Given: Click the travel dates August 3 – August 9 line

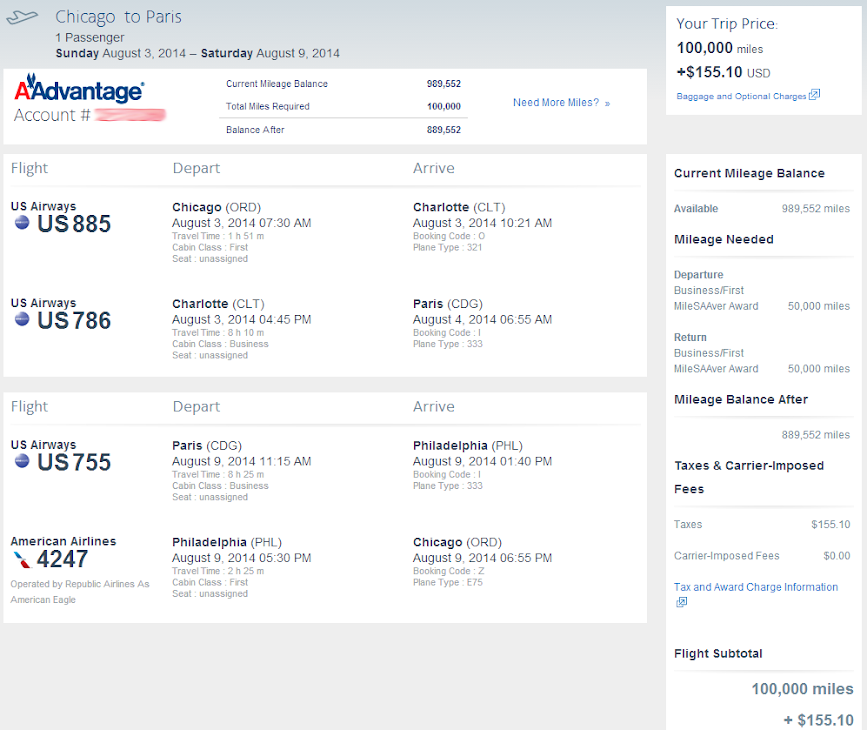Looking at the screenshot, I should tap(197, 53).
